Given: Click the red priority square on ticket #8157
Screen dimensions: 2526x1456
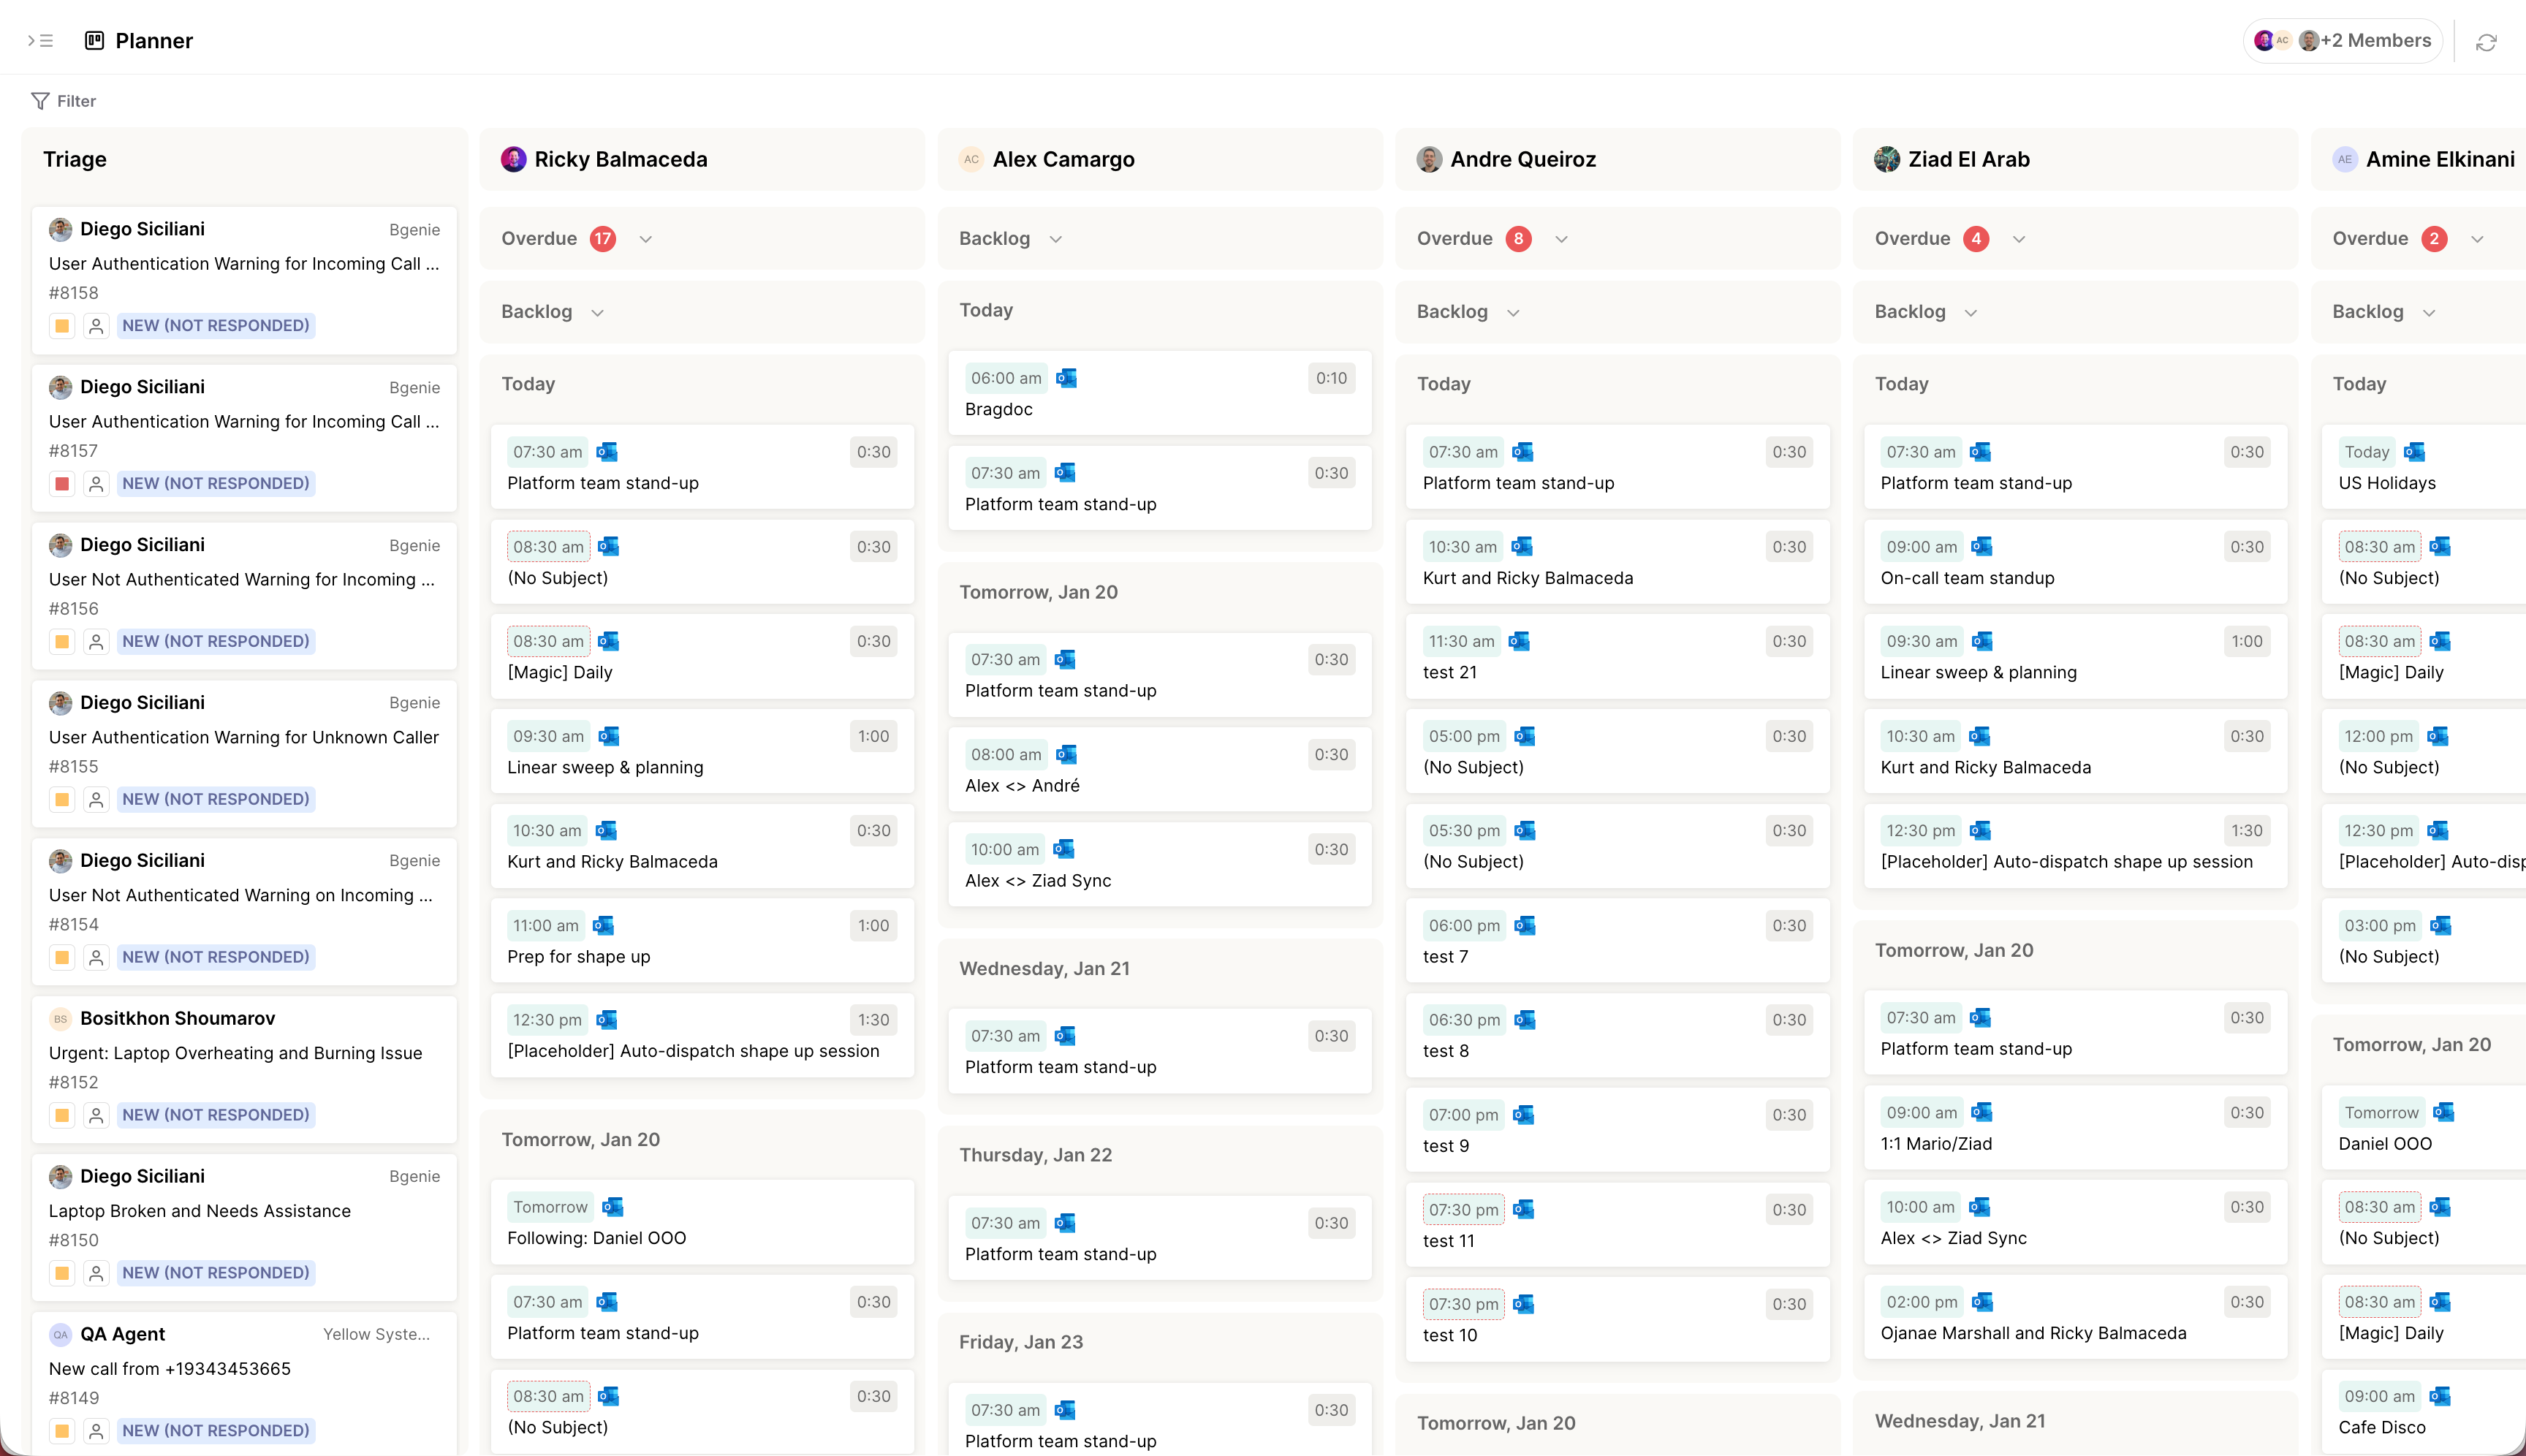Looking at the screenshot, I should [62, 484].
